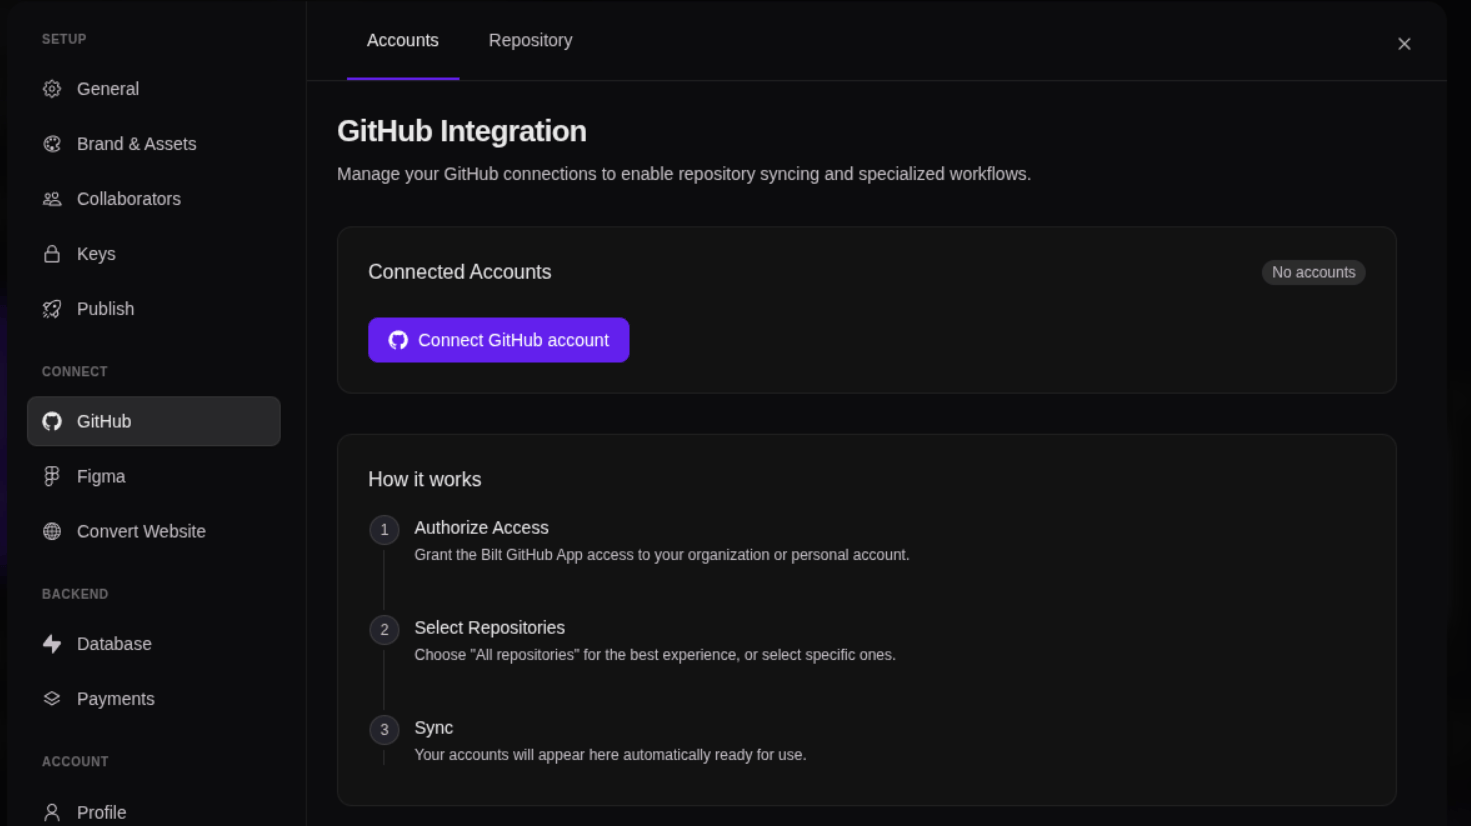Screen dimensions: 1471x826
Task: Click step 1 number circle
Action: click(x=384, y=530)
